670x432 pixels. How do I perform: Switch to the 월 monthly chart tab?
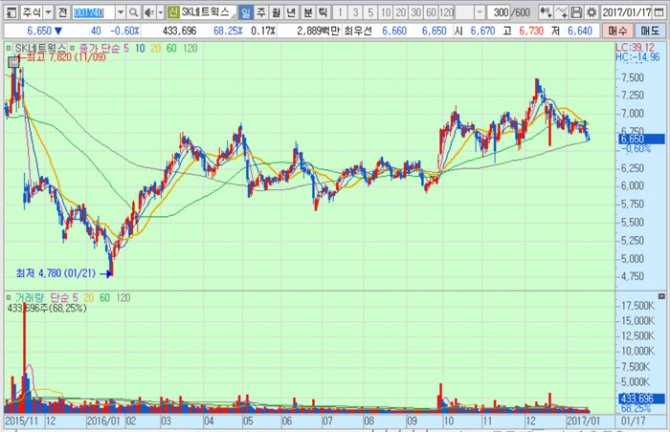[x=277, y=11]
